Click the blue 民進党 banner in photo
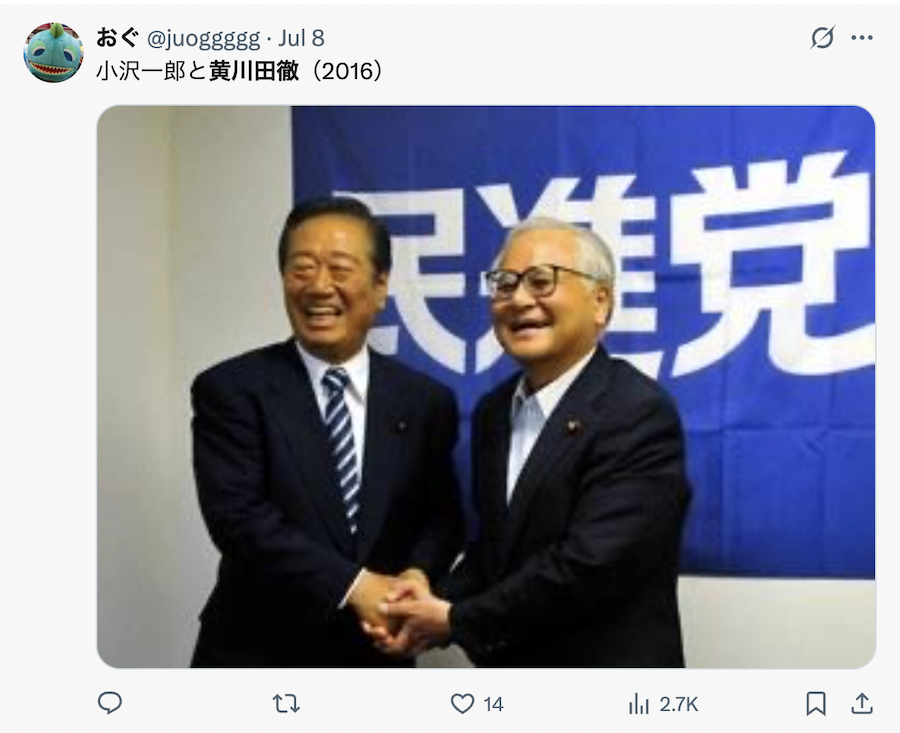This screenshot has height=733, width=900. click(x=583, y=341)
